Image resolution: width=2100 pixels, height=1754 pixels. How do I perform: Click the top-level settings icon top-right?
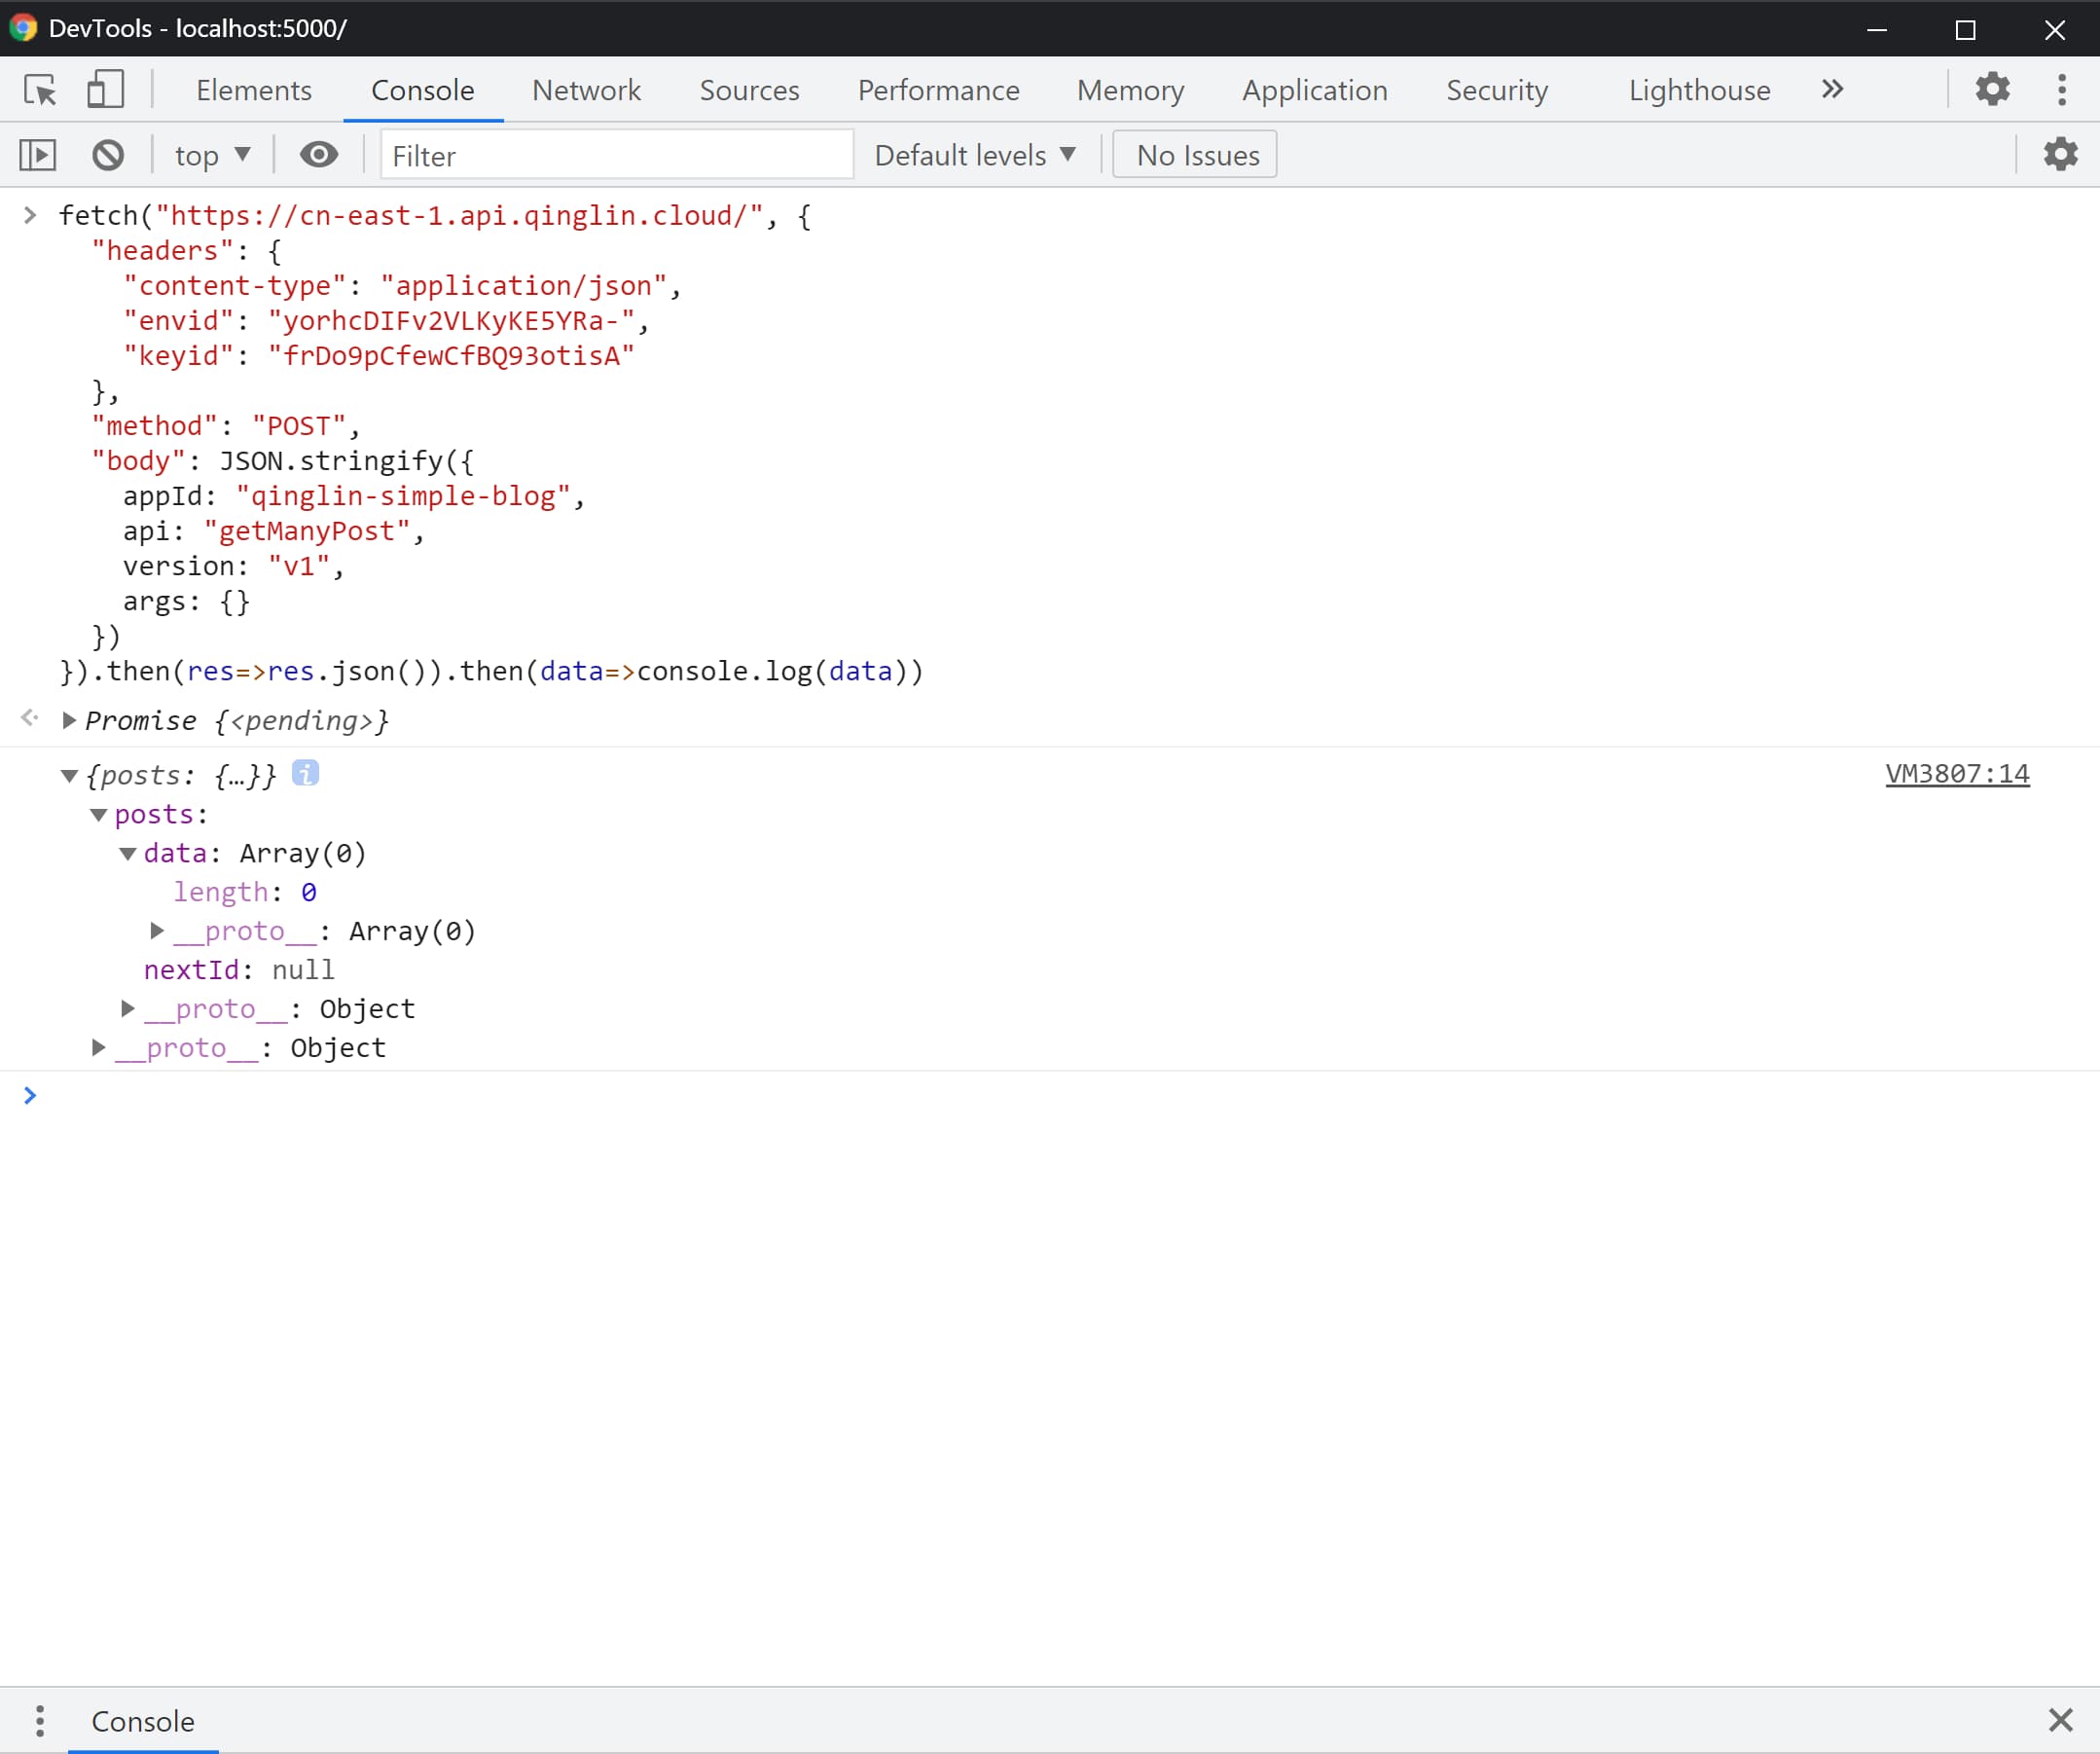coord(1990,88)
